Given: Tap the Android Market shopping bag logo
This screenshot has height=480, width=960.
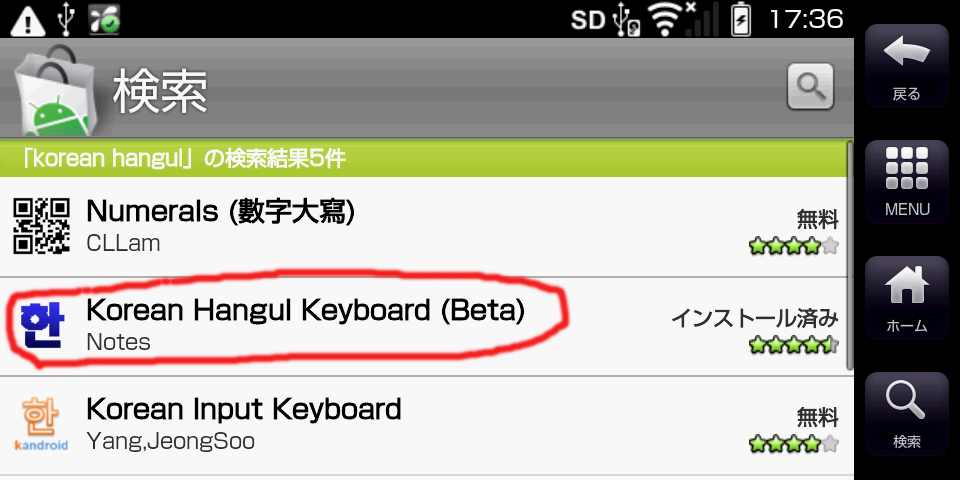Looking at the screenshot, I should point(53,90).
